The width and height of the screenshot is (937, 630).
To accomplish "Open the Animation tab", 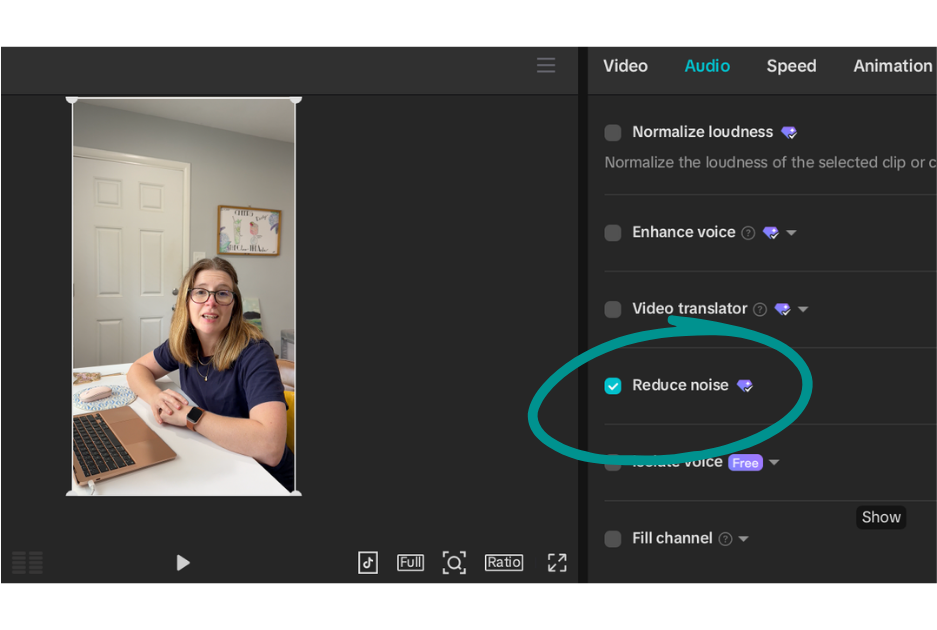I will click(893, 66).
